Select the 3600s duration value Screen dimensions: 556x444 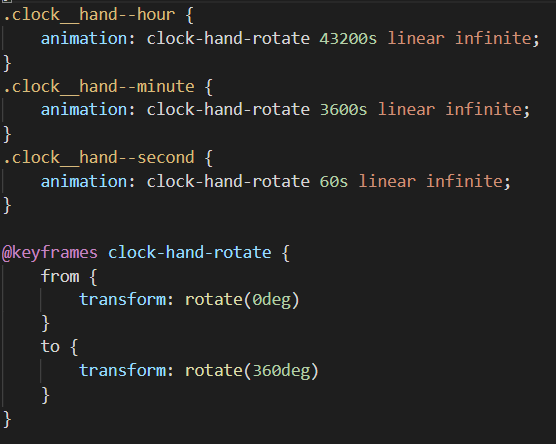coord(343,110)
